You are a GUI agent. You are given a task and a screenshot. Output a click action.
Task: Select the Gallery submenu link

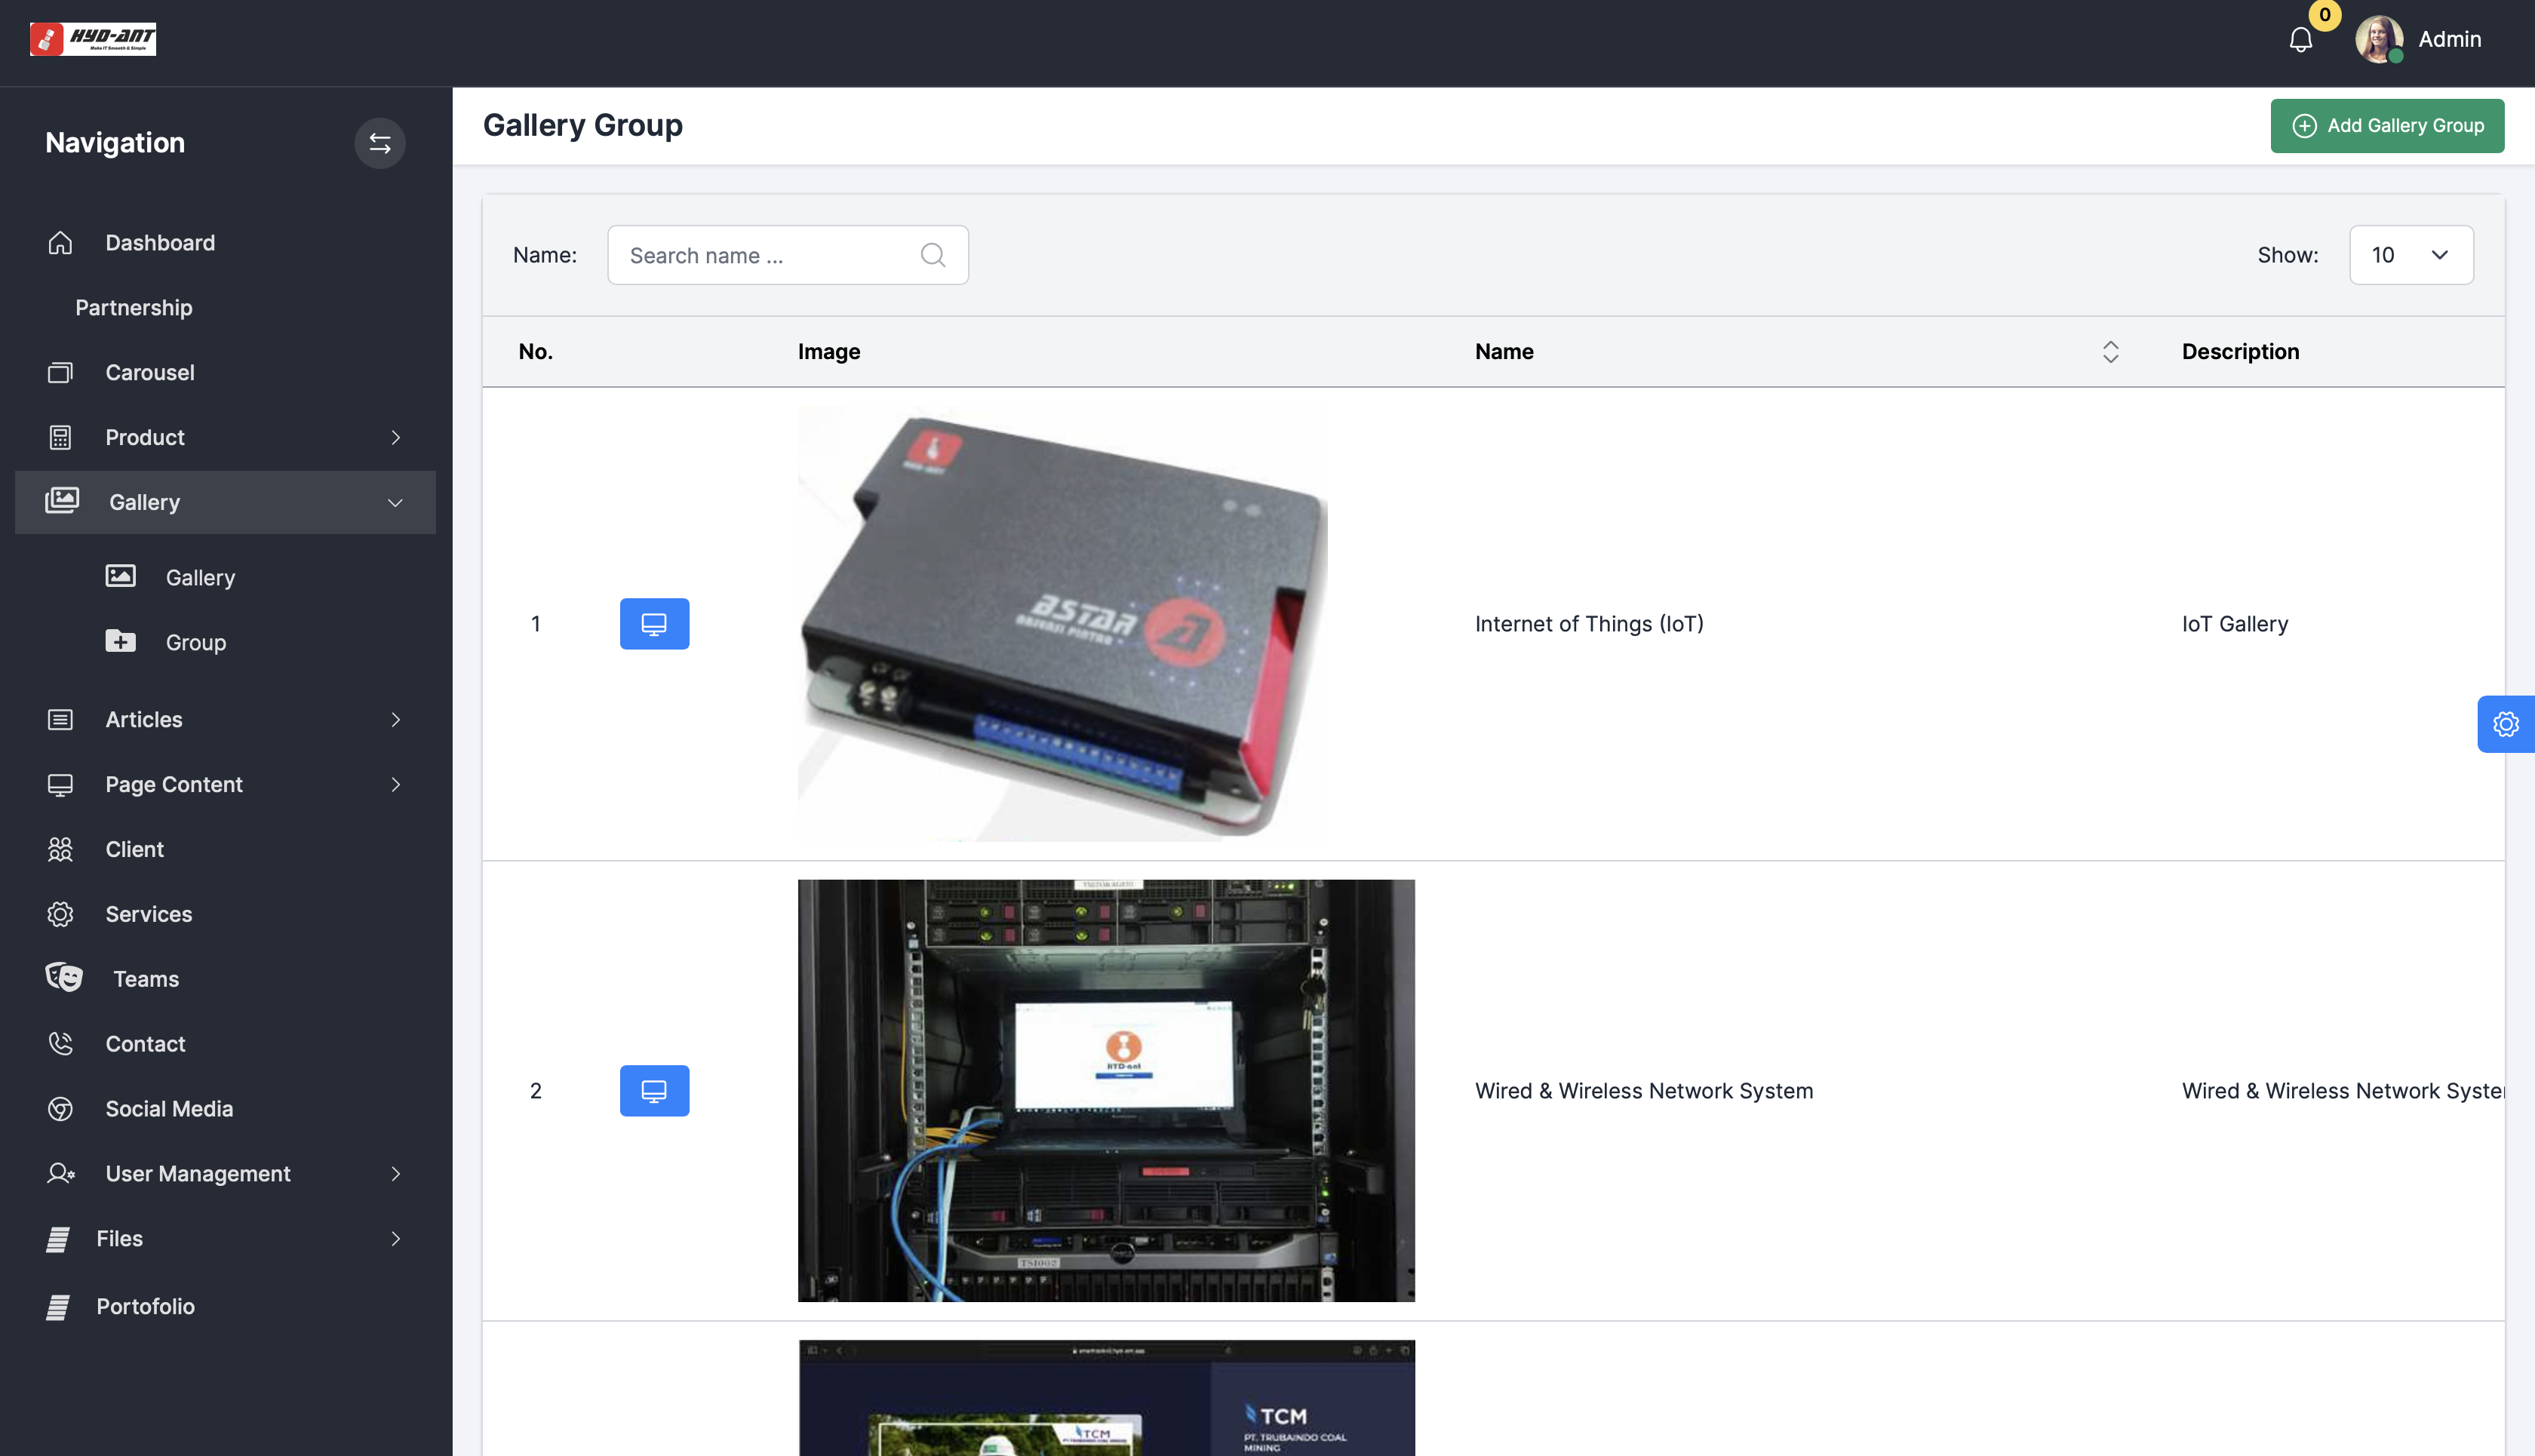tap(200, 578)
